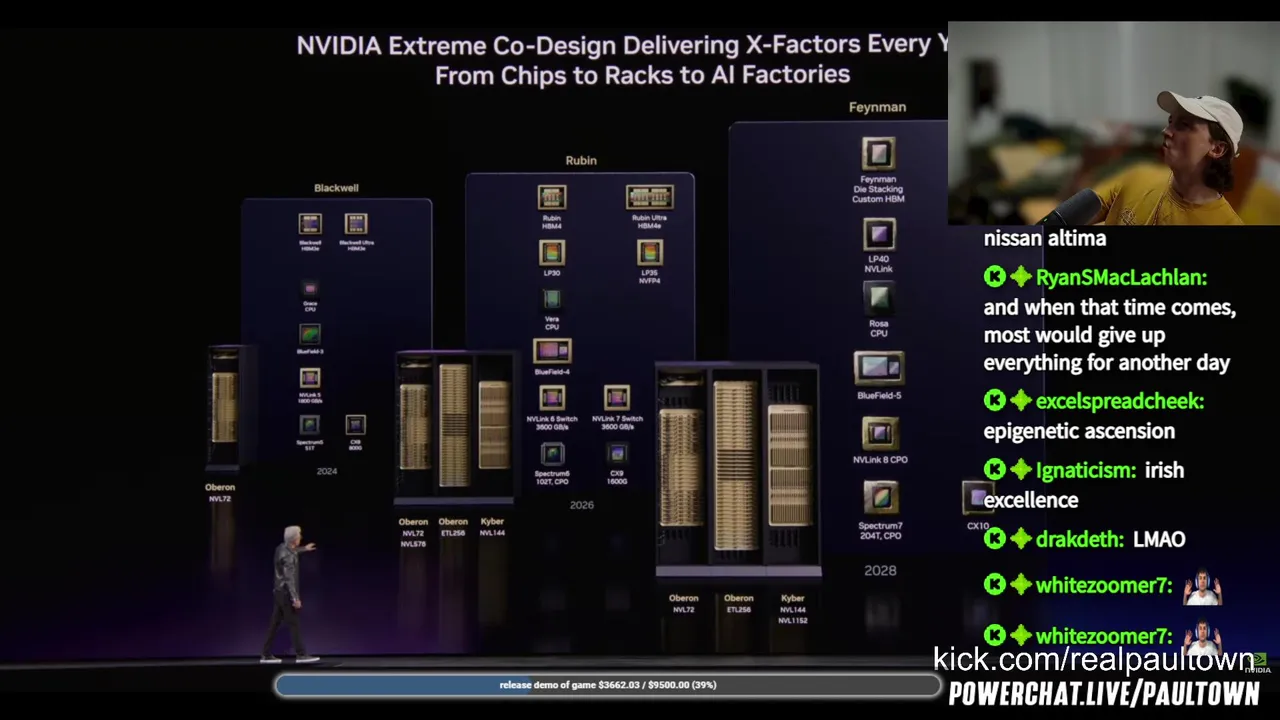Click the Blackwell Ultra HBM3e chip icon
Image resolution: width=1280 pixels, height=720 pixels.
[356, 224]
